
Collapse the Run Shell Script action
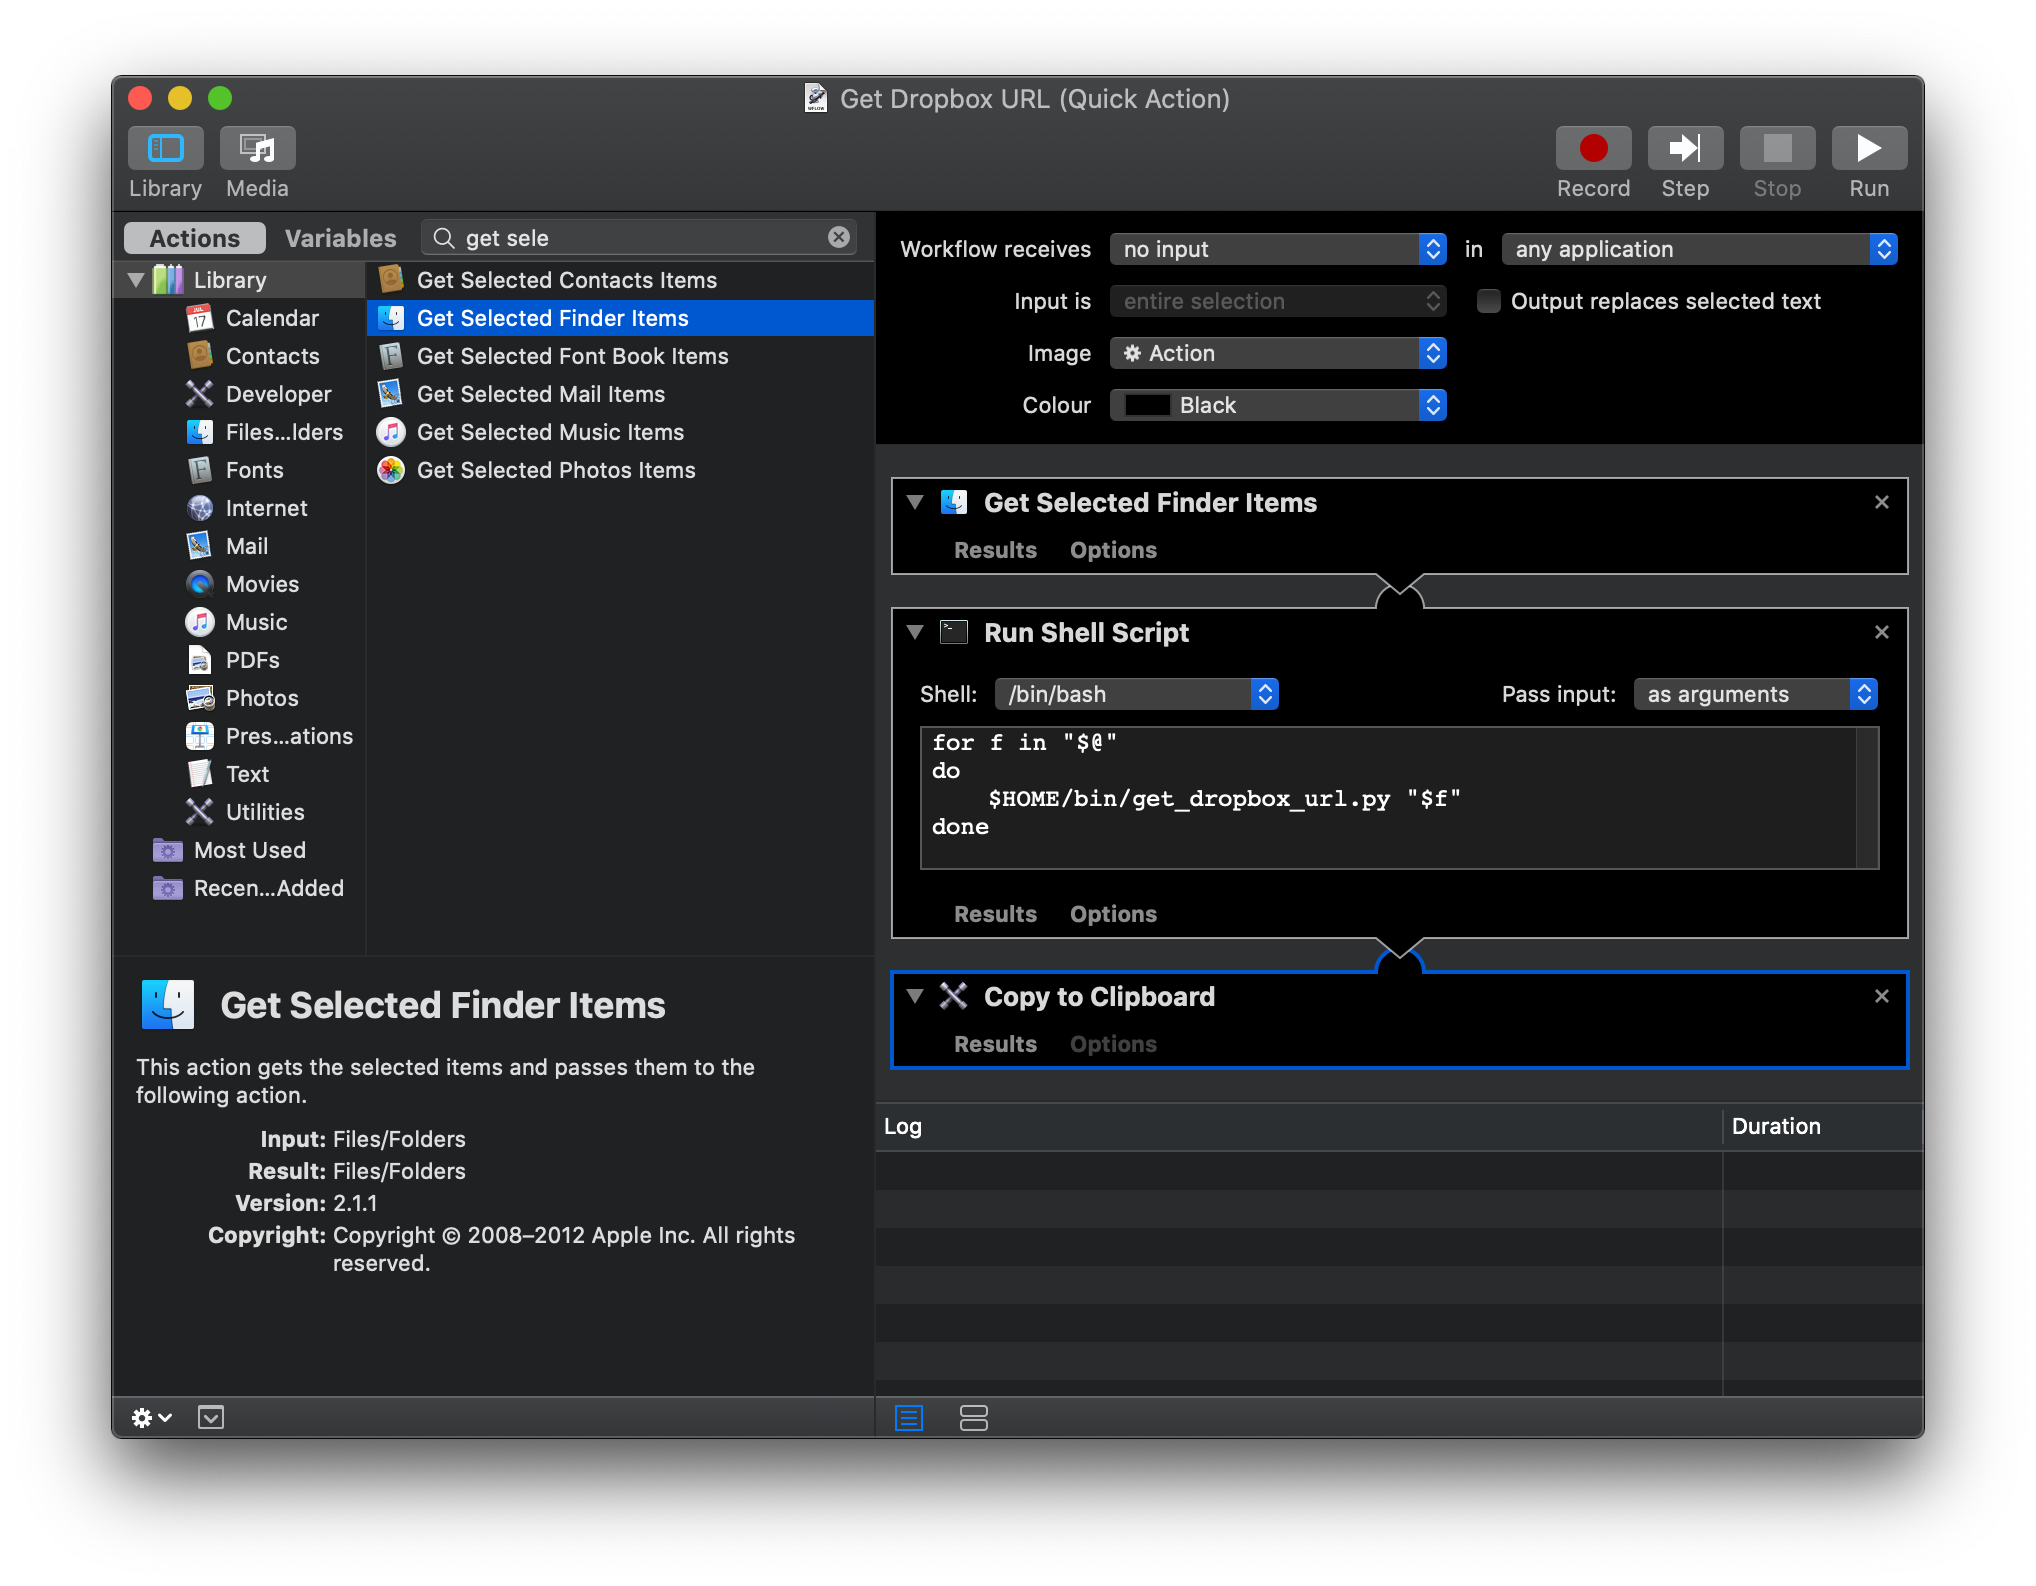tap(917, 633)
